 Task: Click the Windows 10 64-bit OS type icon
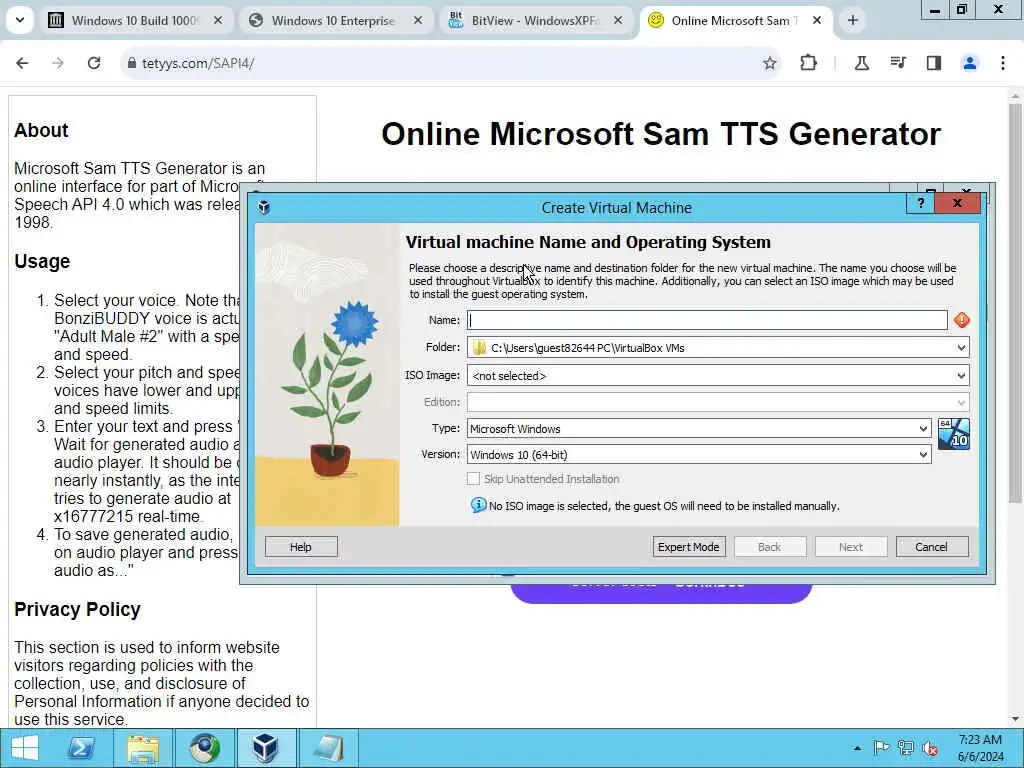(x=953, y=434)
